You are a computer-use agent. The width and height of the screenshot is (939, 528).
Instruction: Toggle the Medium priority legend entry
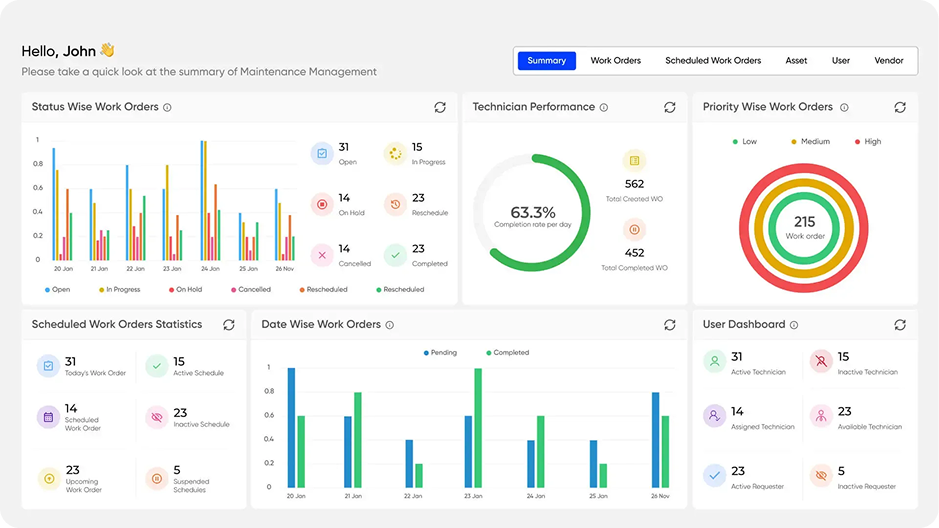[811, 142]
